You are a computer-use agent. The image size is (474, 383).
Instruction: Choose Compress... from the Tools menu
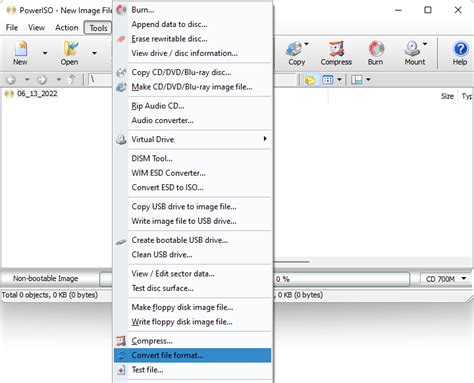[193, 341]
